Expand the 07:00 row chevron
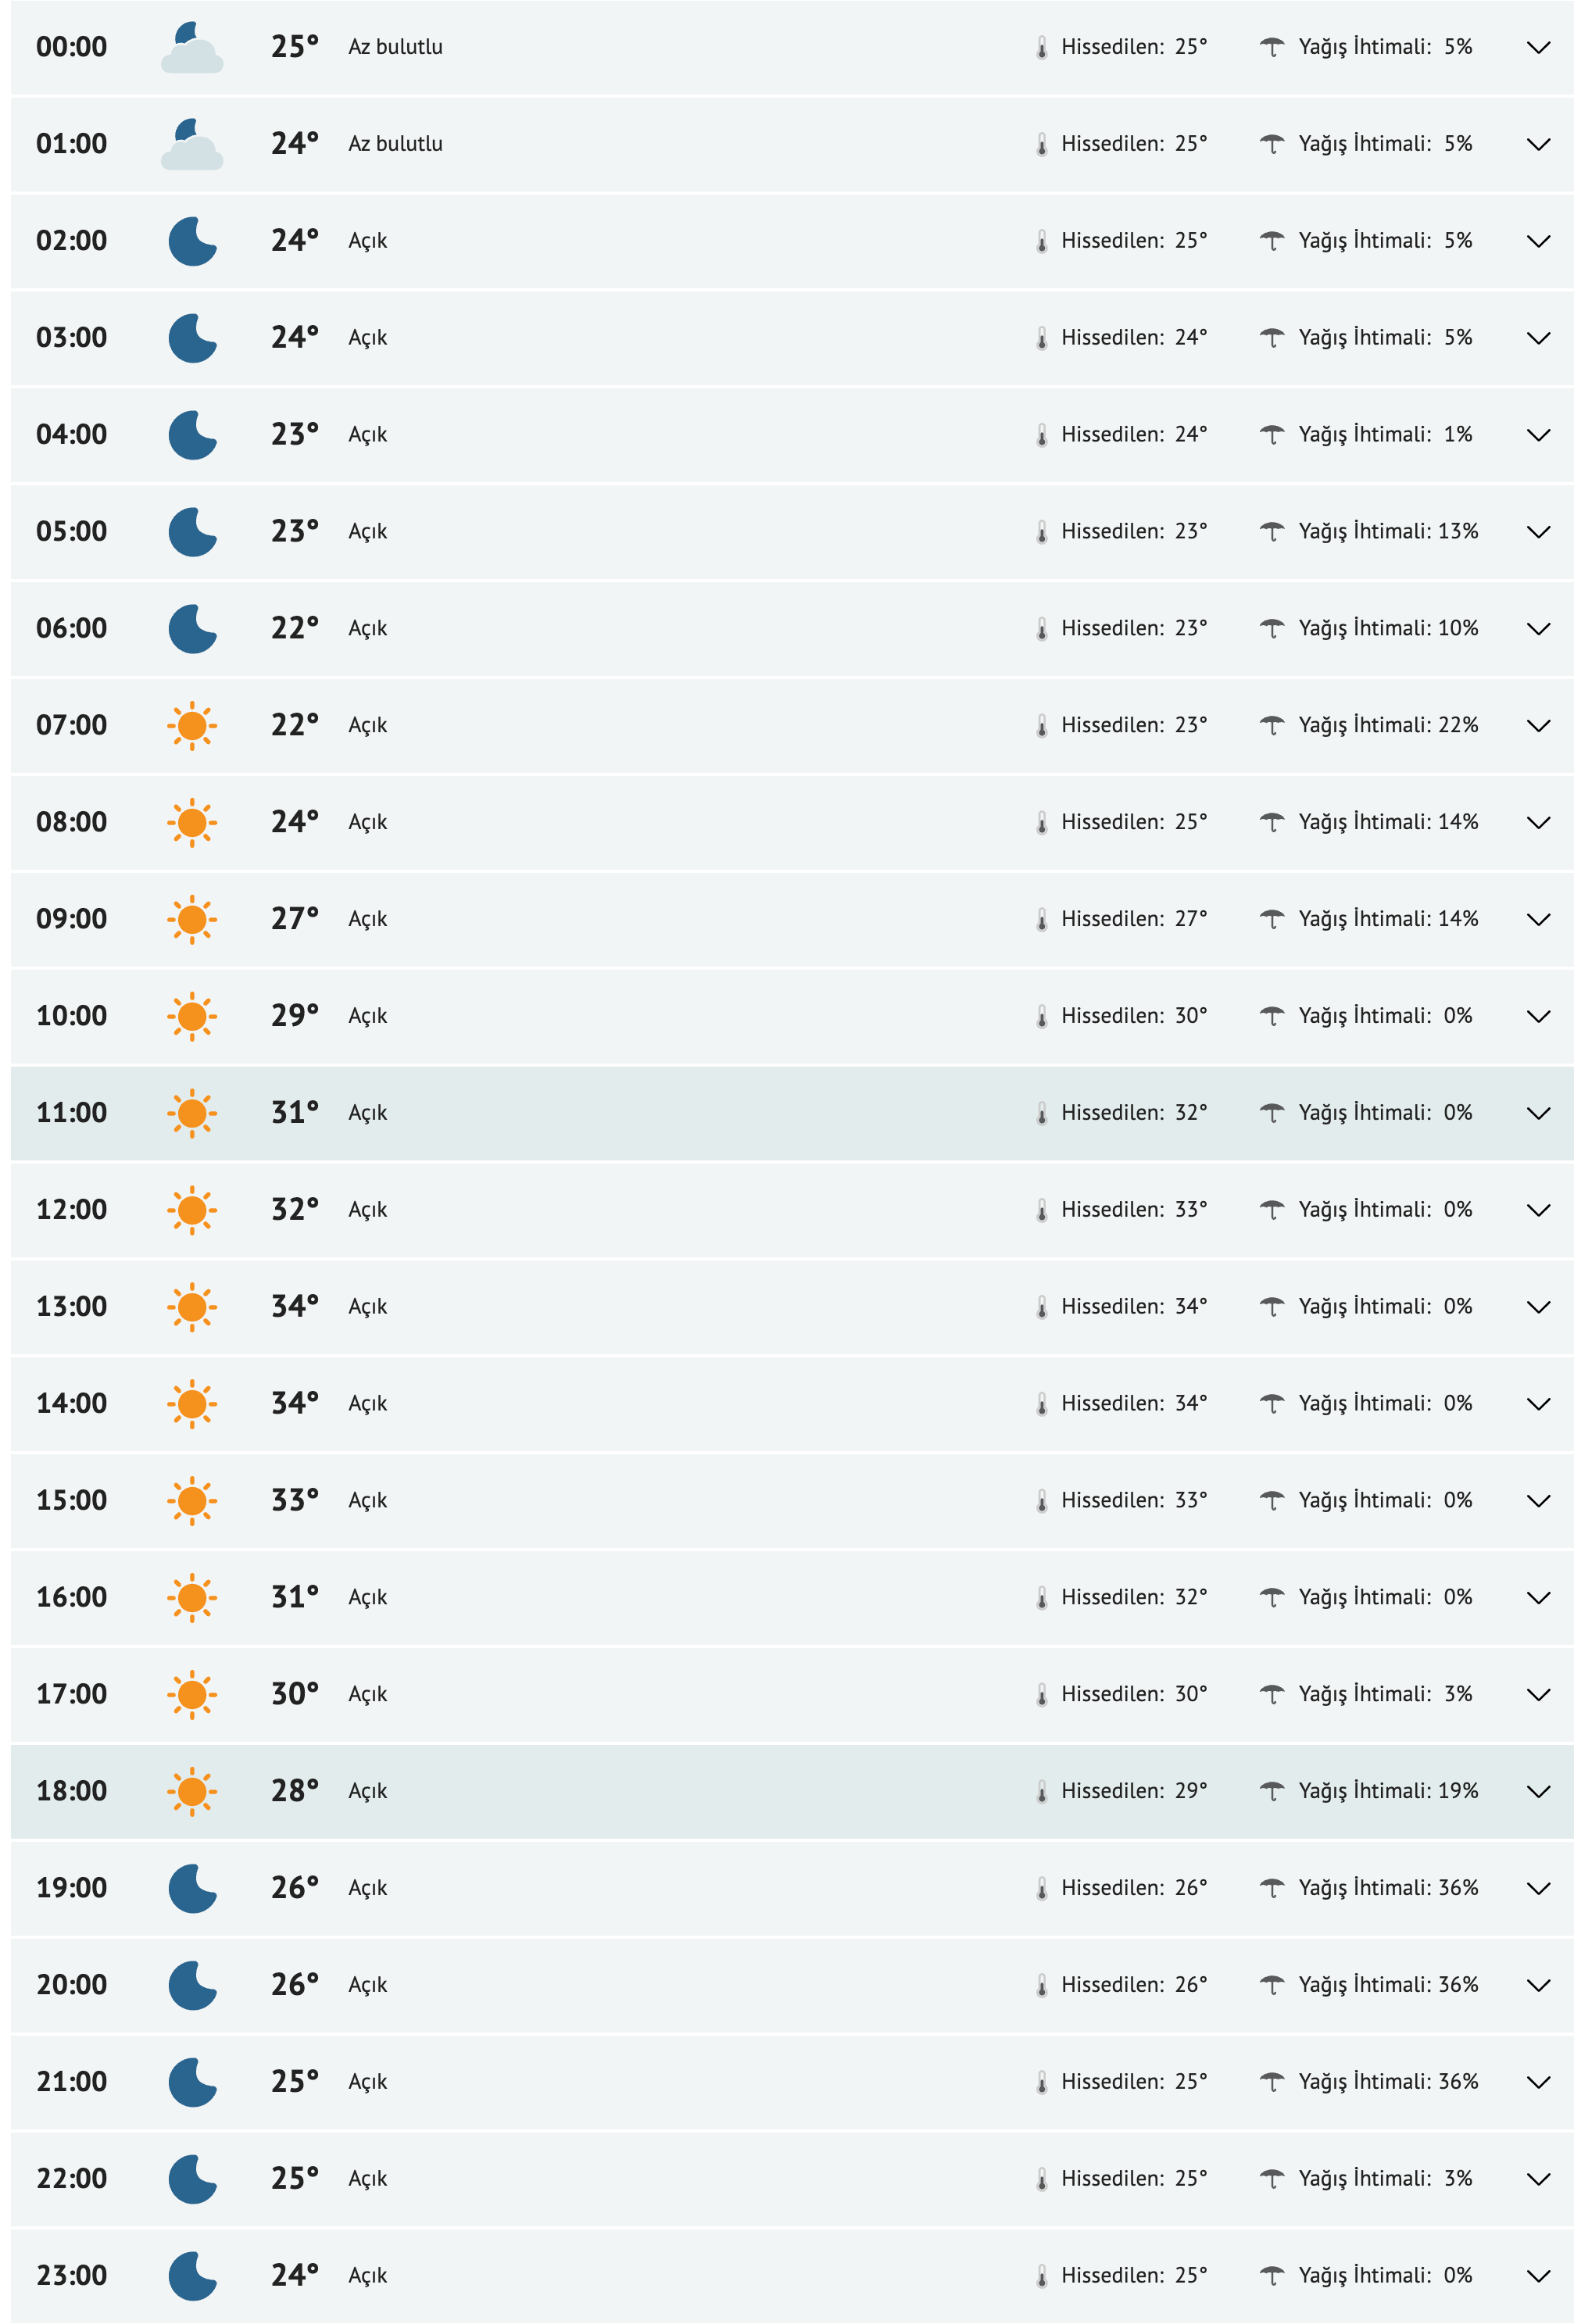The height and width of the screenshot is (2324, 1574). pos(1538,725)
